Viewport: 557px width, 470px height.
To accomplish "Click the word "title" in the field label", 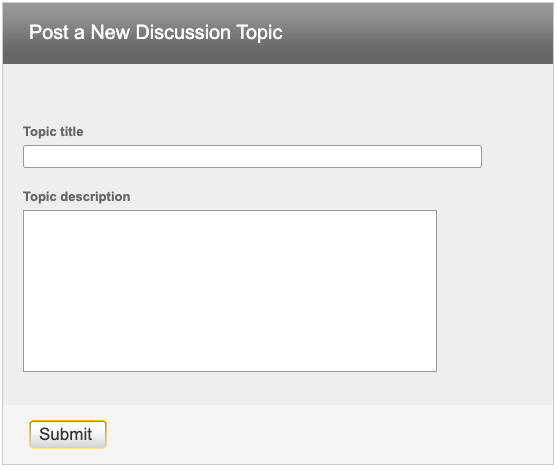I will coord(72,131).
